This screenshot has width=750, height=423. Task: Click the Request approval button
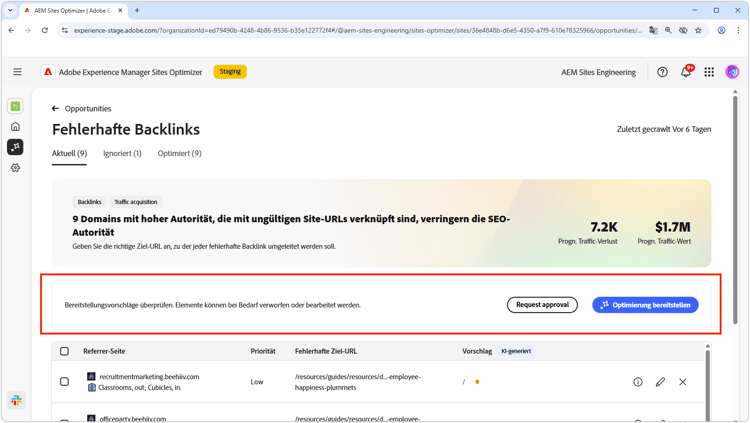[542, 305]
